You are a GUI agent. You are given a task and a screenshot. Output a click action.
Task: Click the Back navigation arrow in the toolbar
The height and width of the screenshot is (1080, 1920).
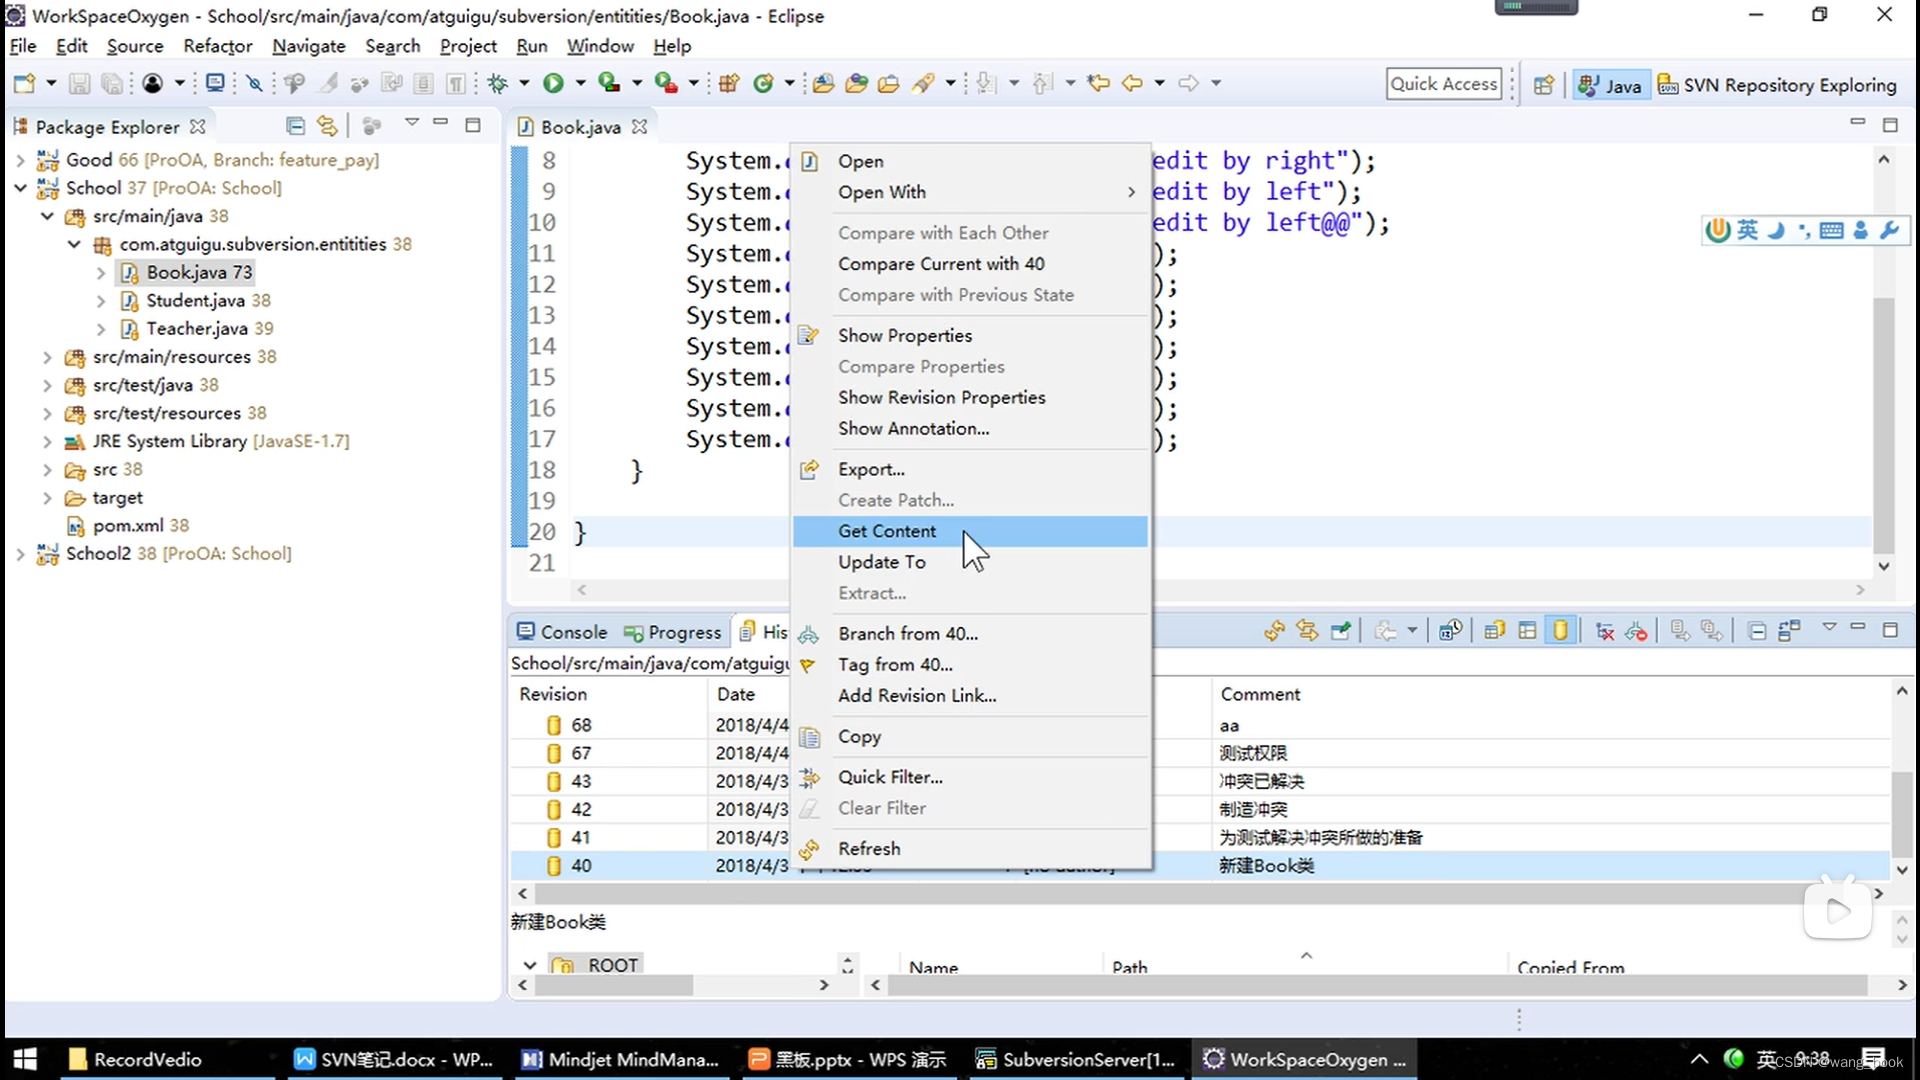(1132, 84)
